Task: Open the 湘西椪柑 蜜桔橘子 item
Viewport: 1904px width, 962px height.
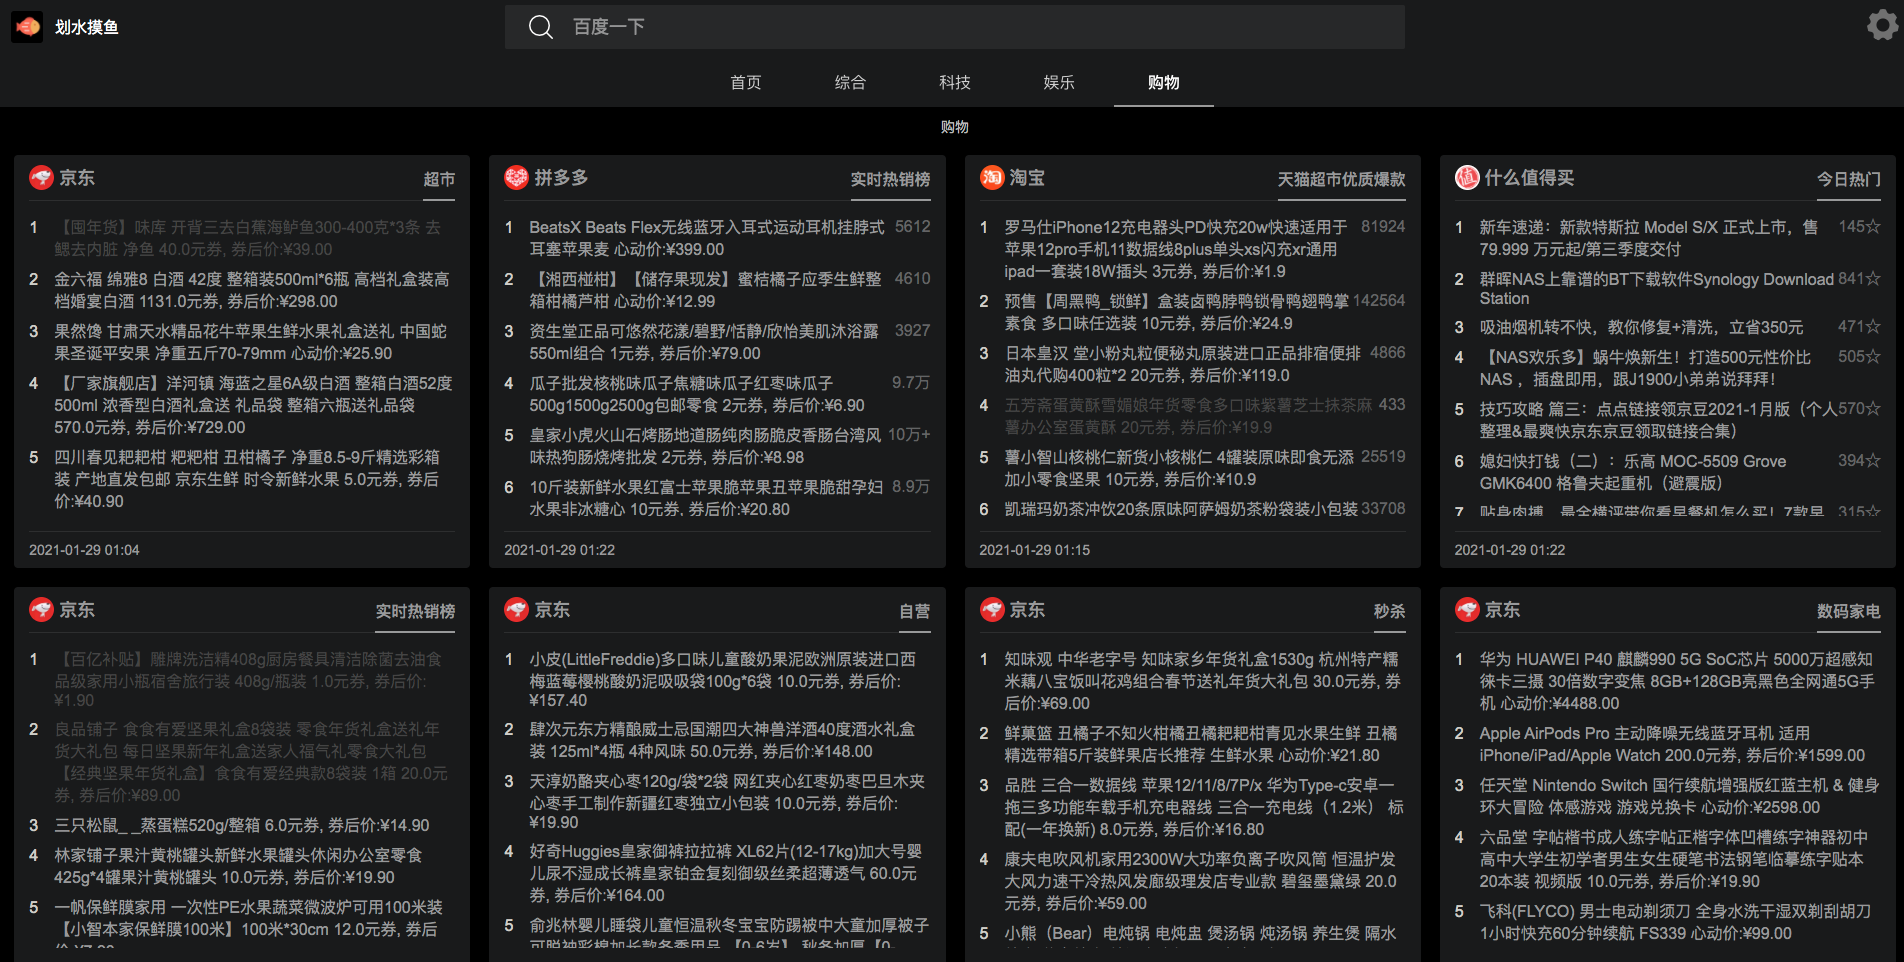Action: [705, 290]
